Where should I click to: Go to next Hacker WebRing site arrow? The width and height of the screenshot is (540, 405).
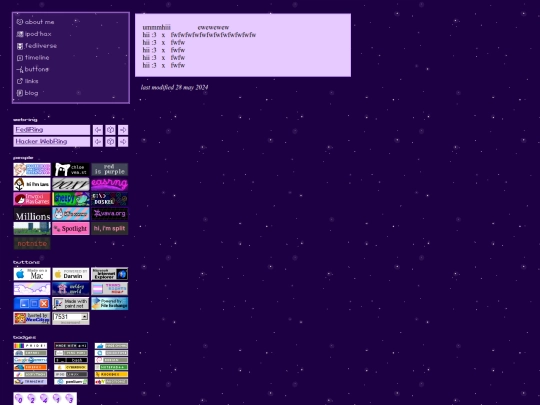pos(123,142)
